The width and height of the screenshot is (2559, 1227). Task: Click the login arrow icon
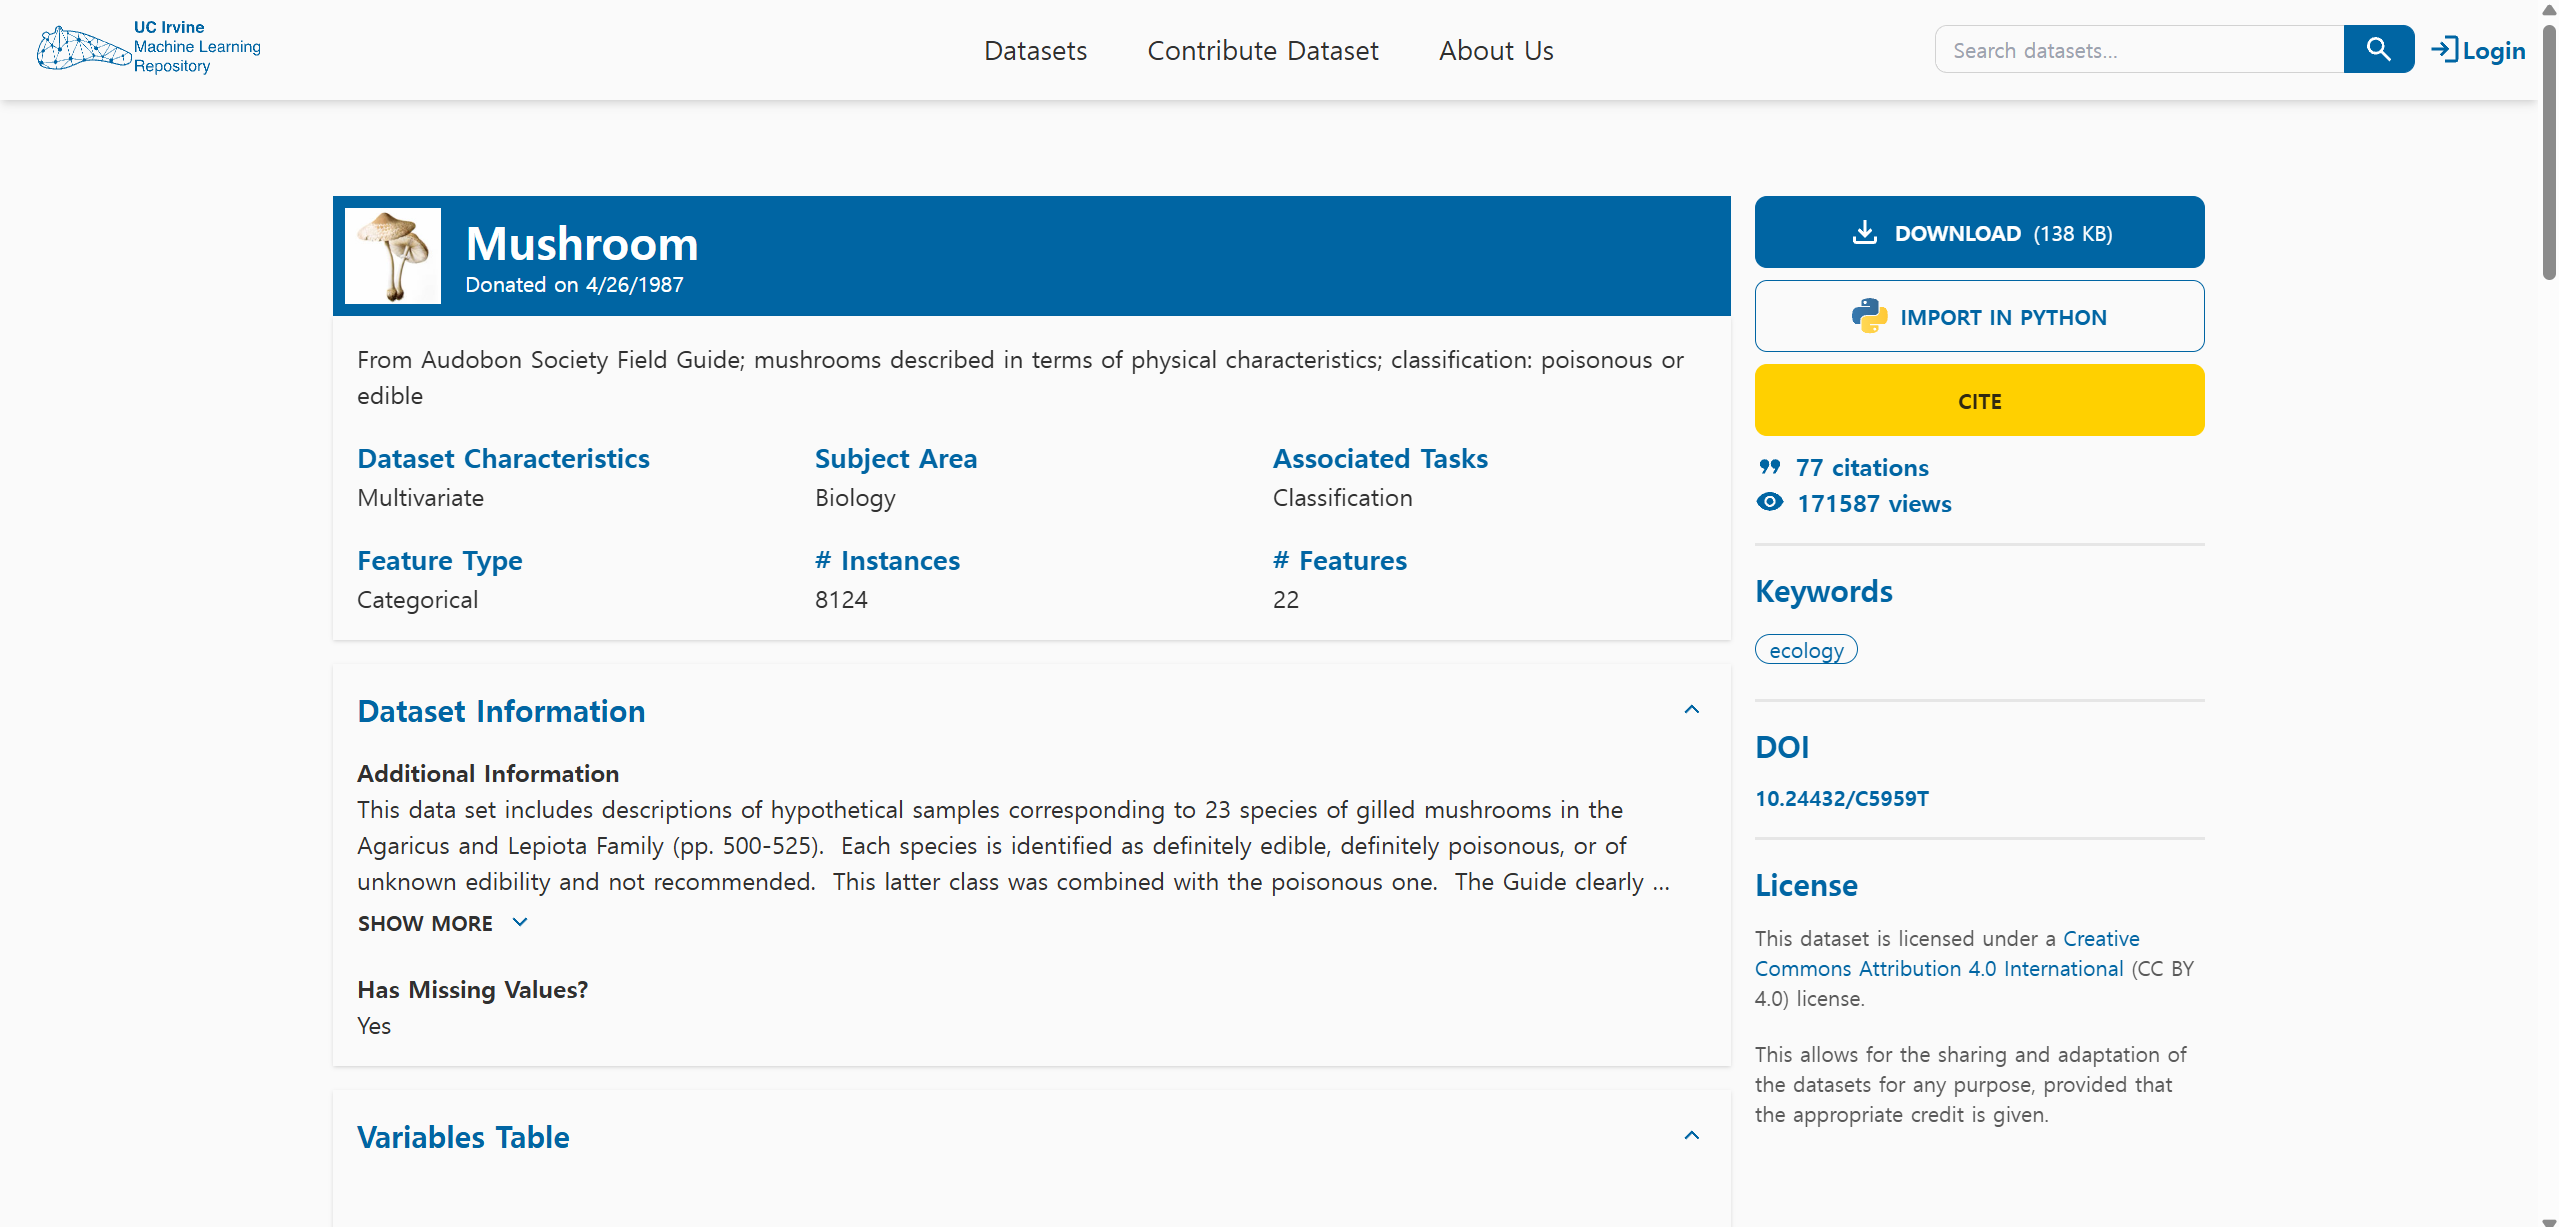point(2444,49)
